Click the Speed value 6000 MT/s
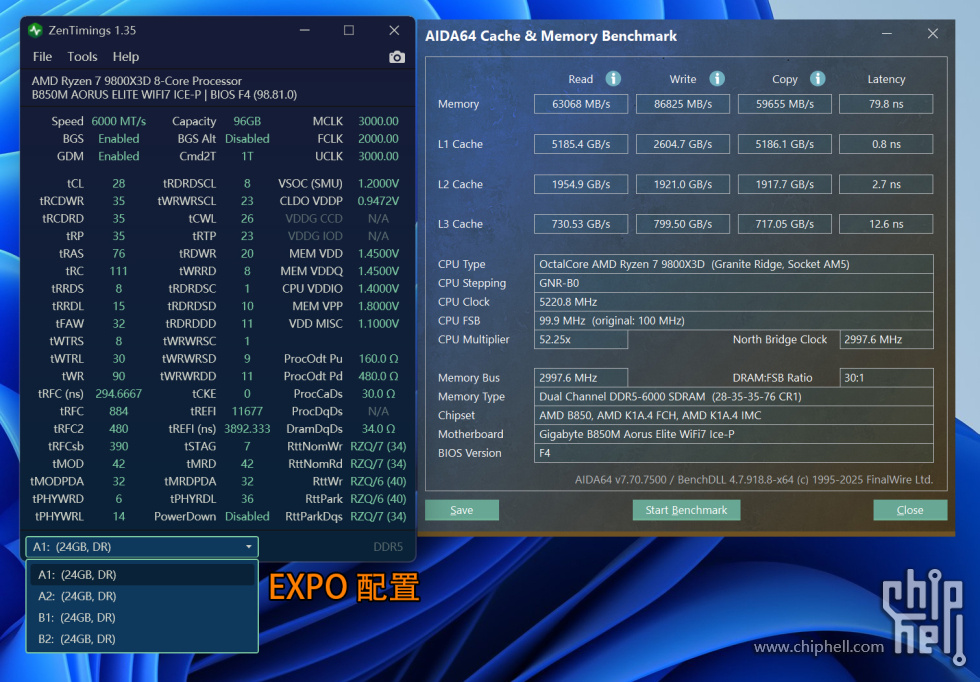Screen dimensions: 980x682 119,121
